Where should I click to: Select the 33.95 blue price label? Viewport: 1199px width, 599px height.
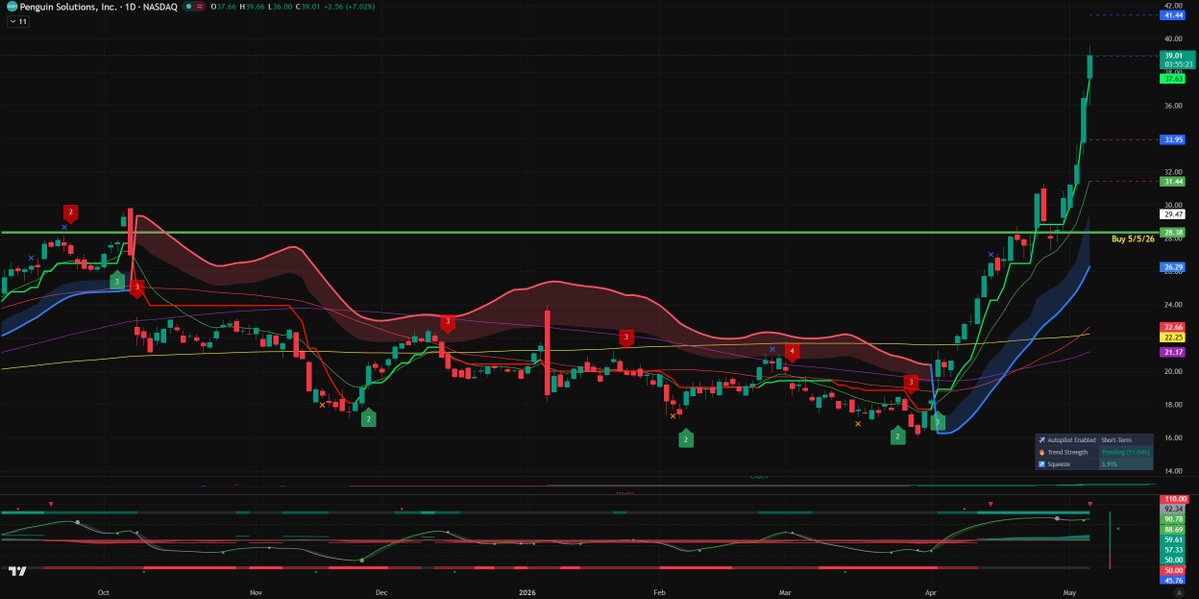tap(1174, 139)
